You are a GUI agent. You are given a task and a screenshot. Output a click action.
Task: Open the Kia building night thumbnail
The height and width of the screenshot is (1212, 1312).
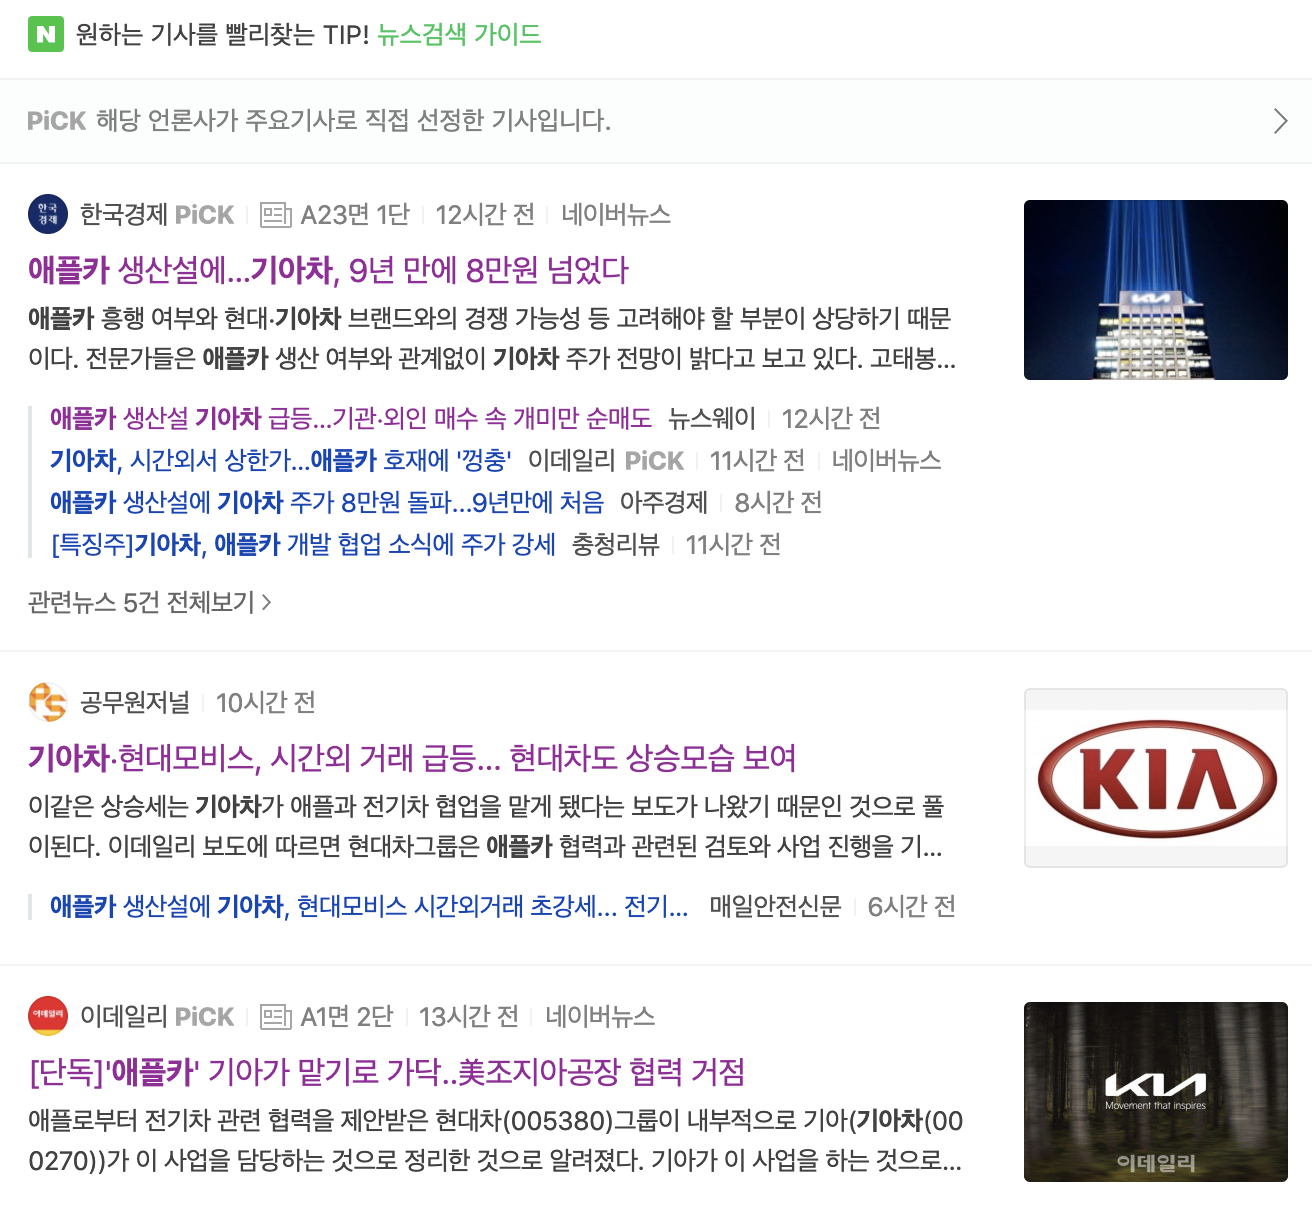(1156, 290)
